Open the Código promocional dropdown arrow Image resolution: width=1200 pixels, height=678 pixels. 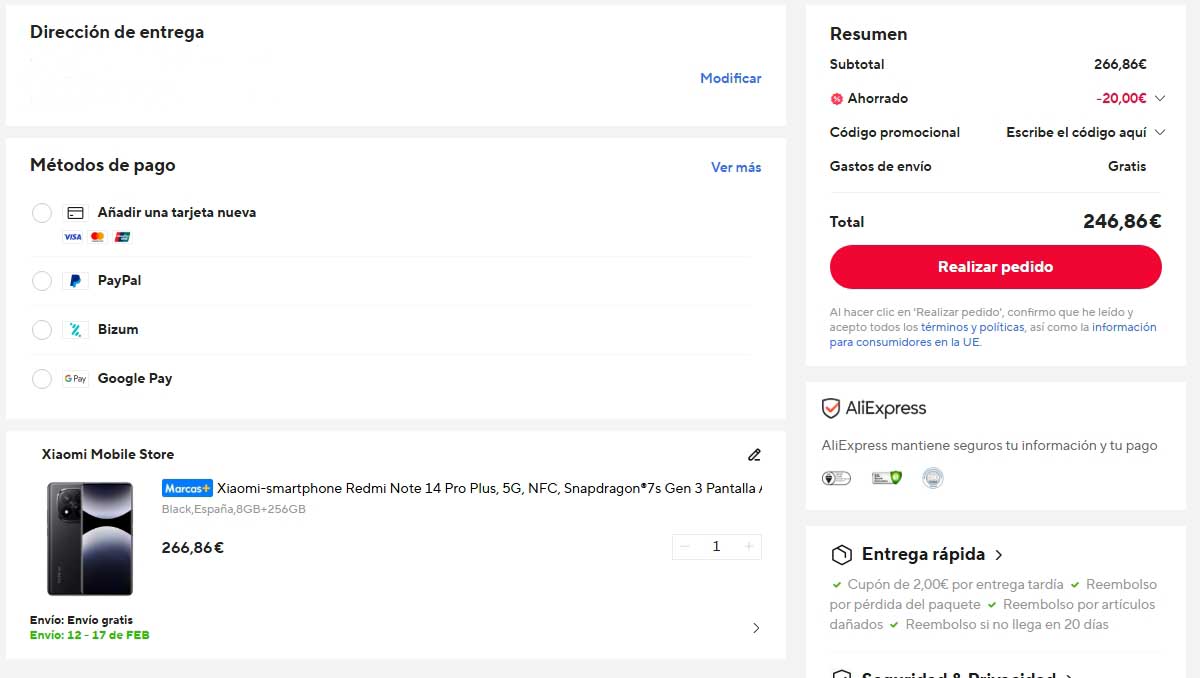click(1160, 132)
